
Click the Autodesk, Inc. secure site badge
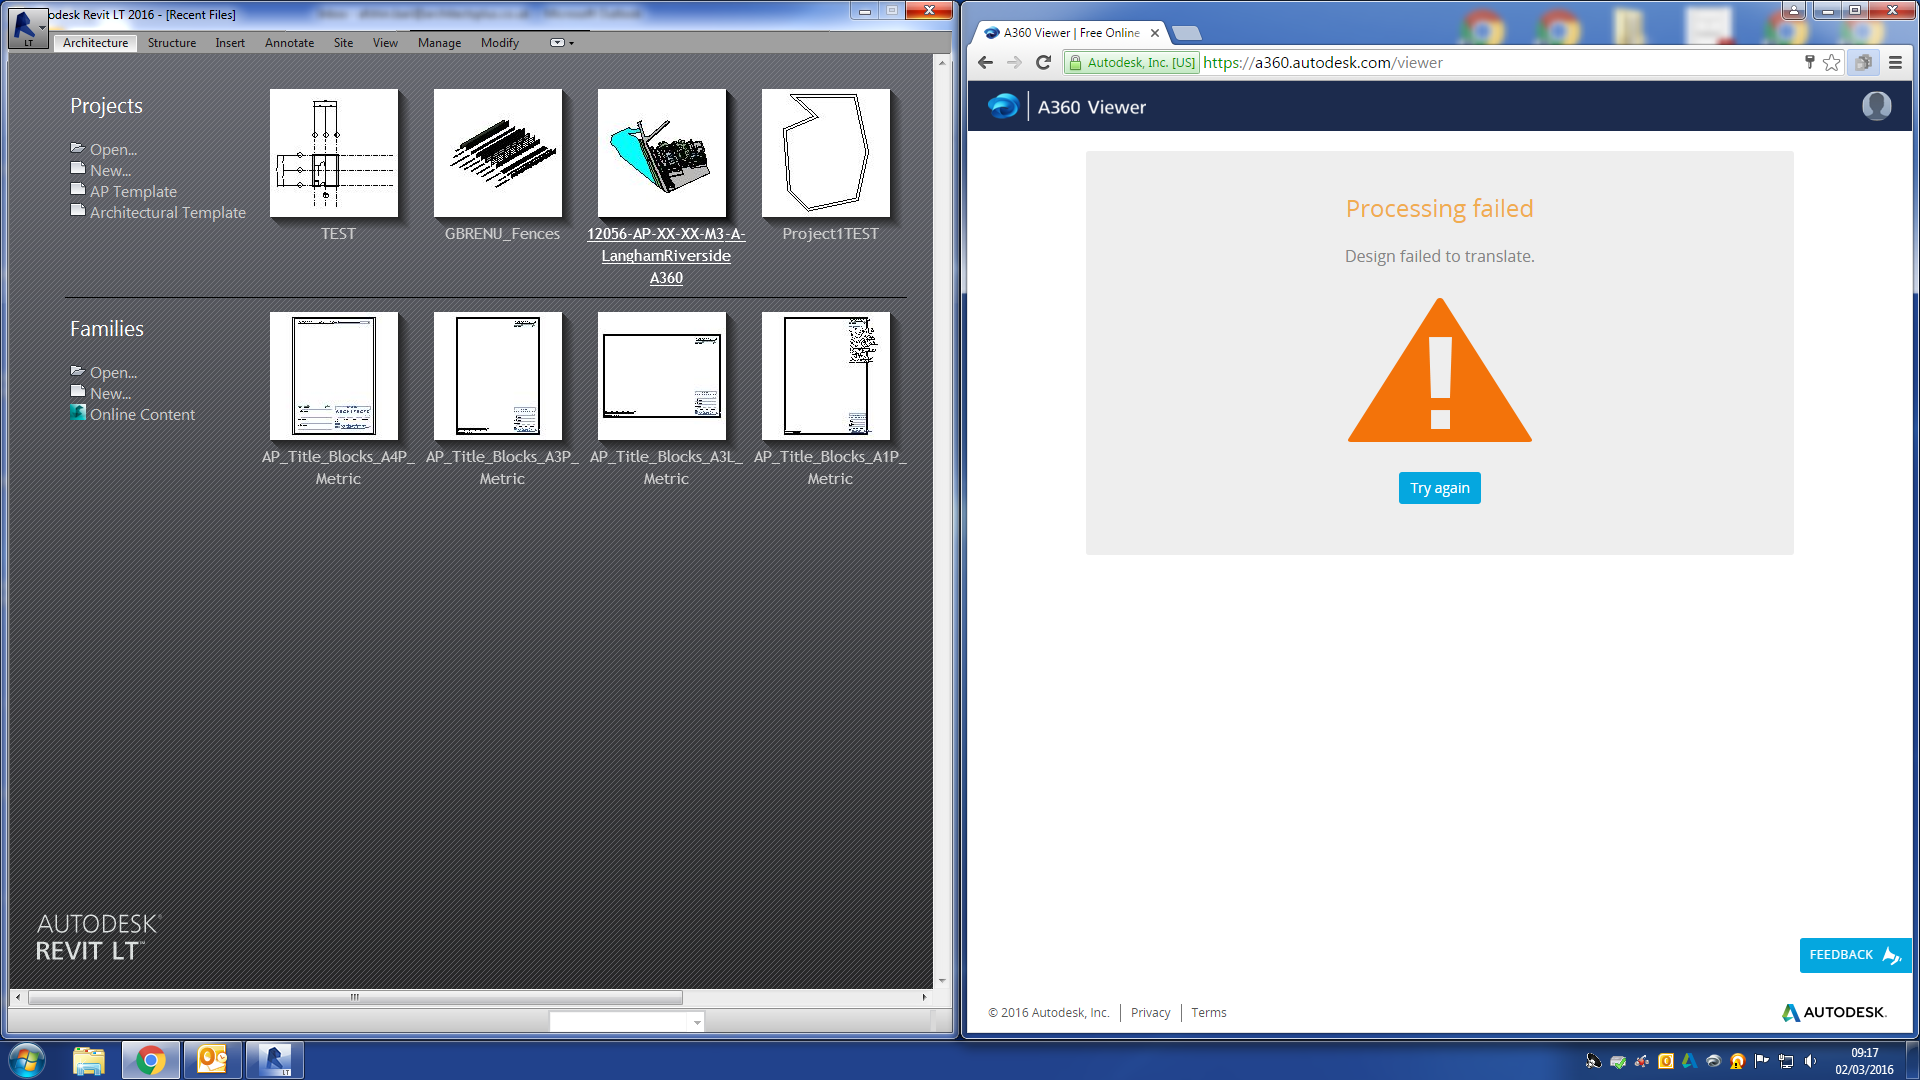tap(1130, 62)
